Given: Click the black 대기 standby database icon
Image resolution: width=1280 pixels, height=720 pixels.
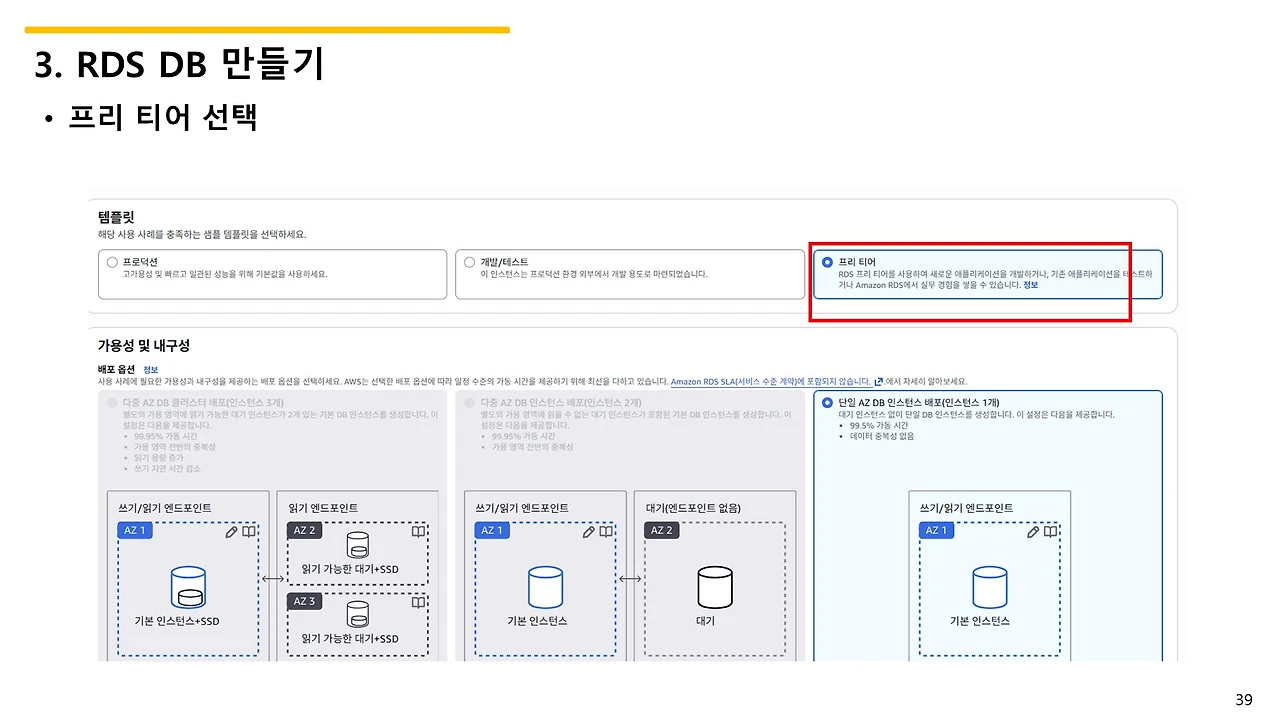Looking at the screenshot, I should (715, 588).
